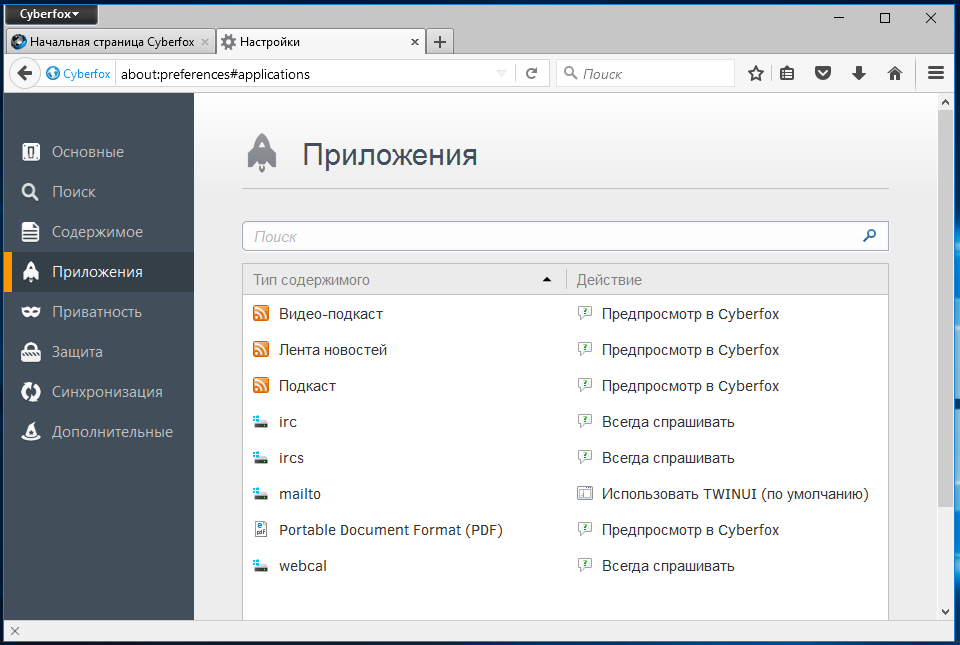Screen dimensions: 960x645
Task: Open Синхронизация settings category
Action: tap(99, 392)
